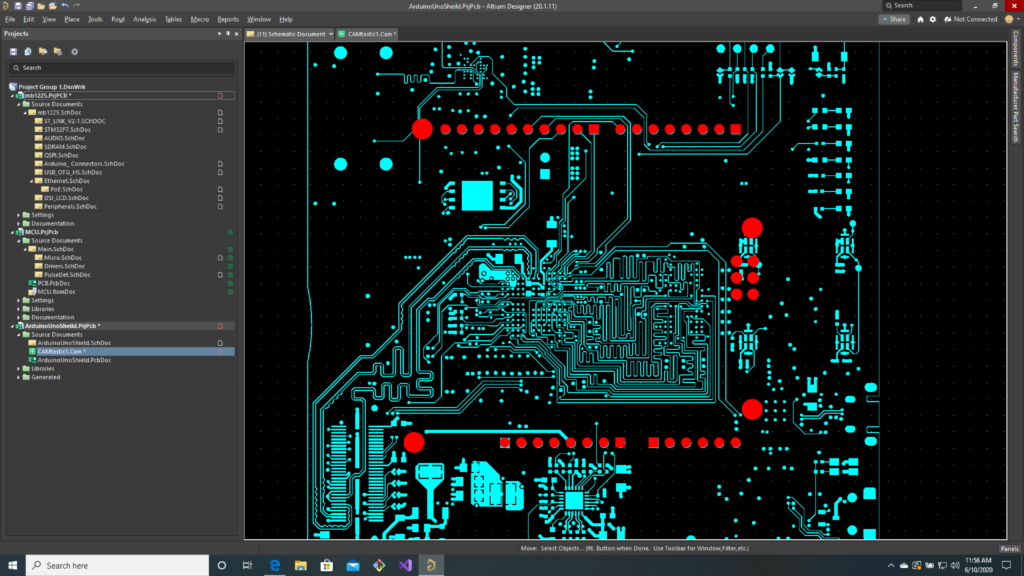This screenshot has width=1024, height=576.
Task: Expand the Generated folder
Action: 19,377
